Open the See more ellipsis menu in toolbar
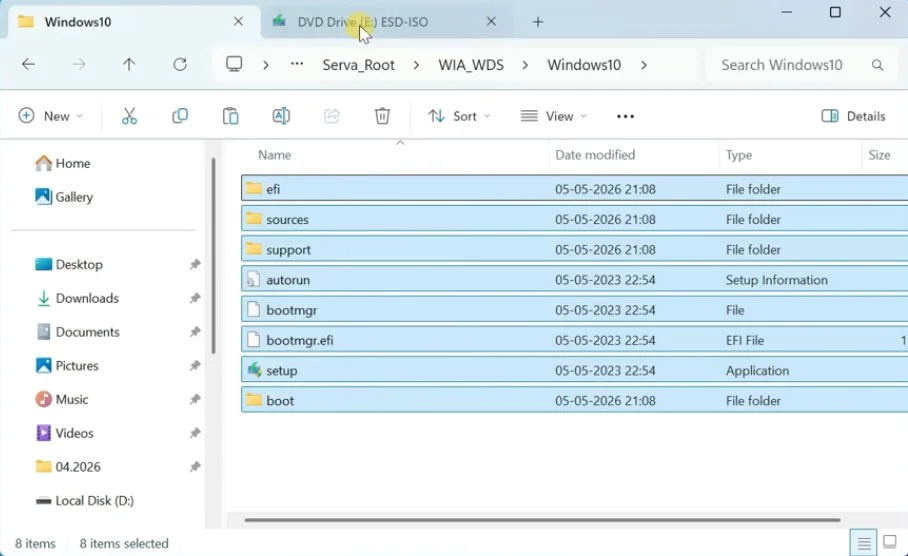The image size is (908, 556). (625, 116)
